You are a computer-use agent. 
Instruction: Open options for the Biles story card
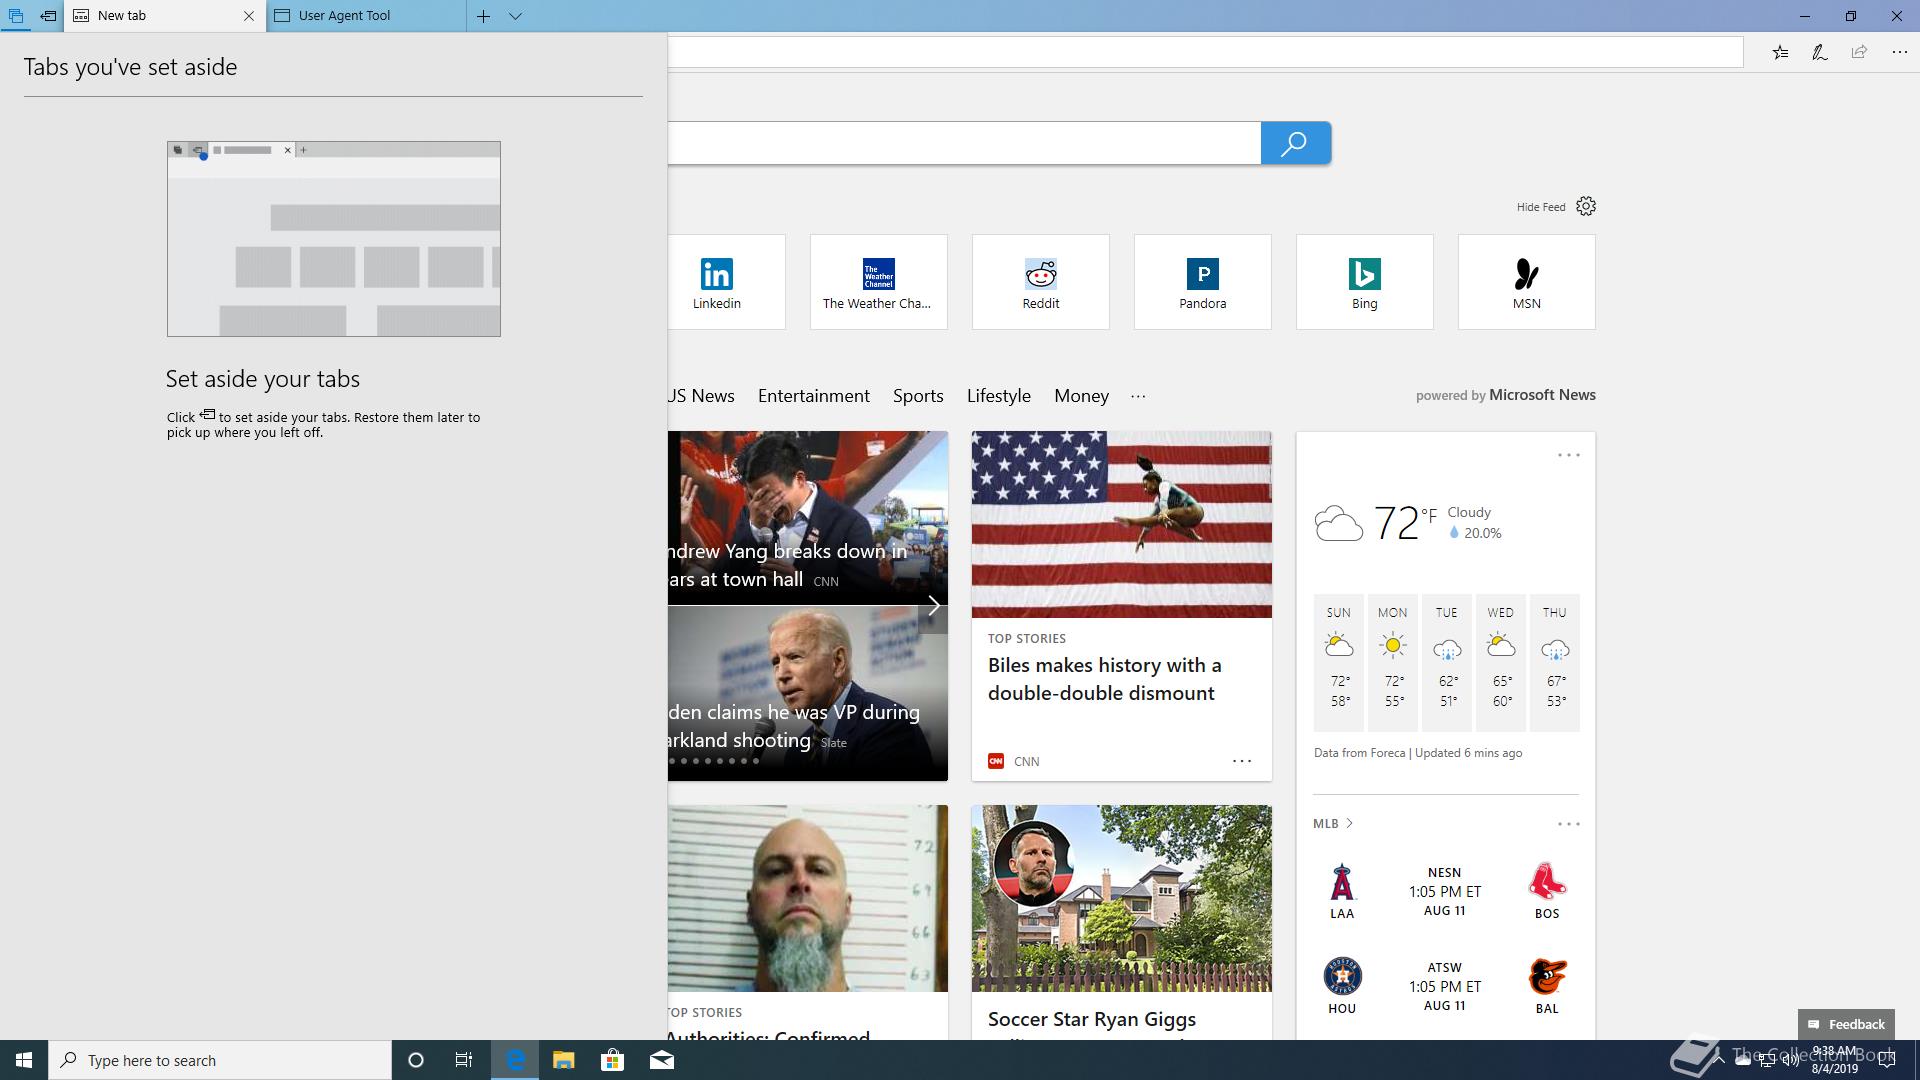point(1242,761)
